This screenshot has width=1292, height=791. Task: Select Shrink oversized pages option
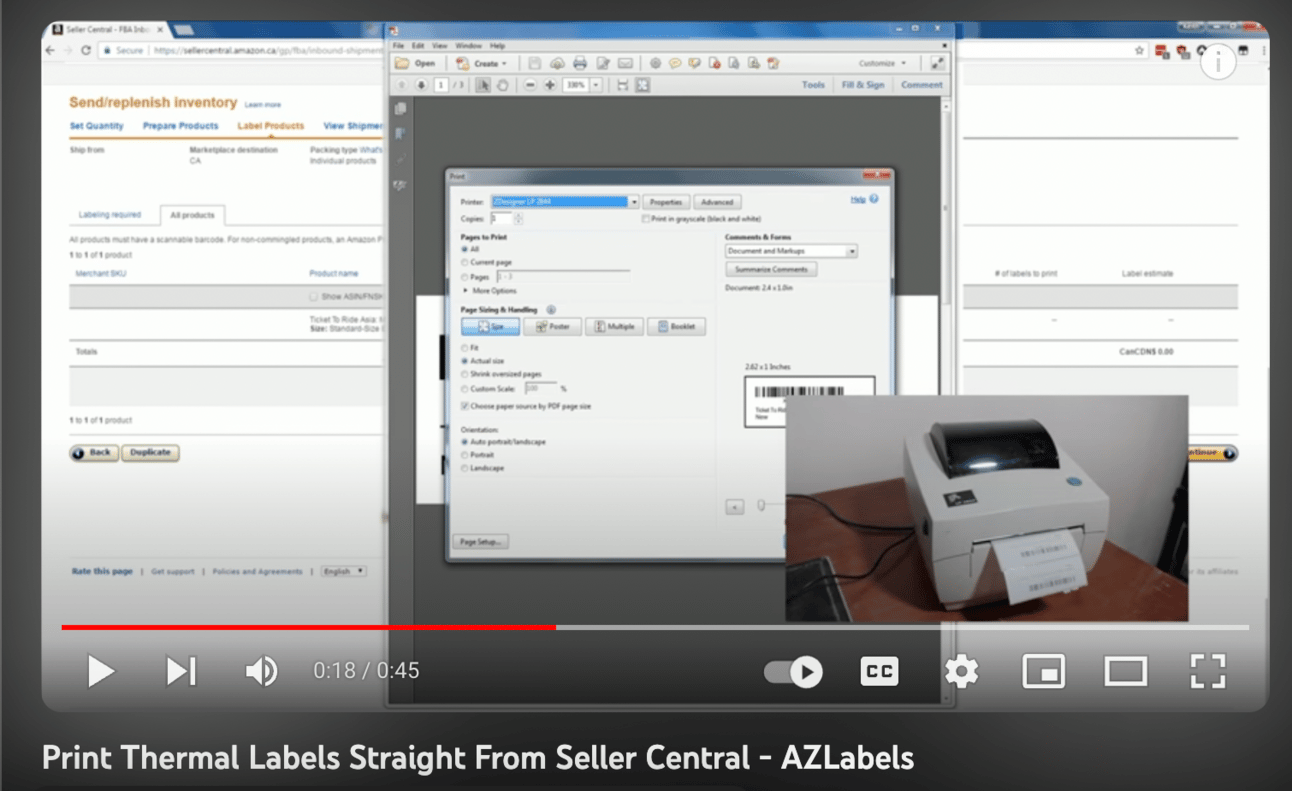pyautogui.click(x=464, y=374)
